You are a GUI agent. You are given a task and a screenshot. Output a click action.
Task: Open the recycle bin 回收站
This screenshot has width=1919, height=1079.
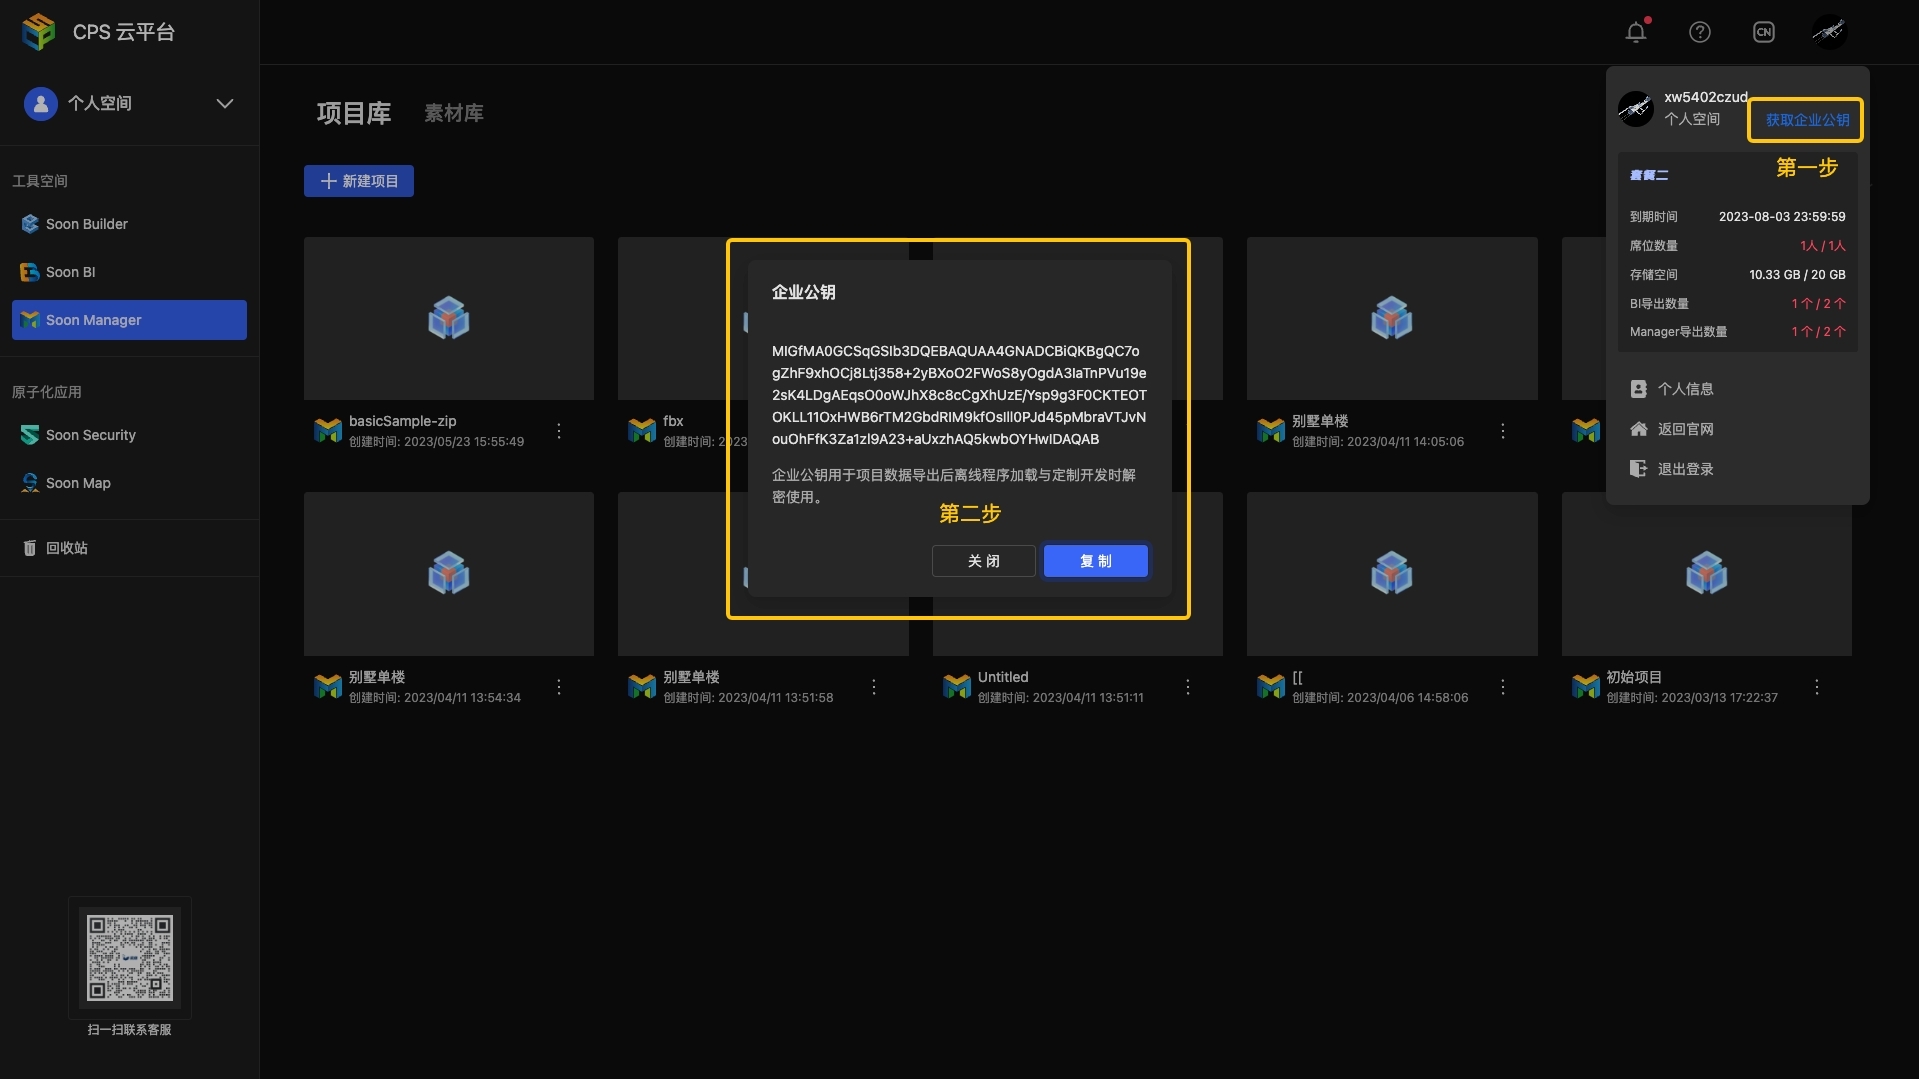pos(66,548)
